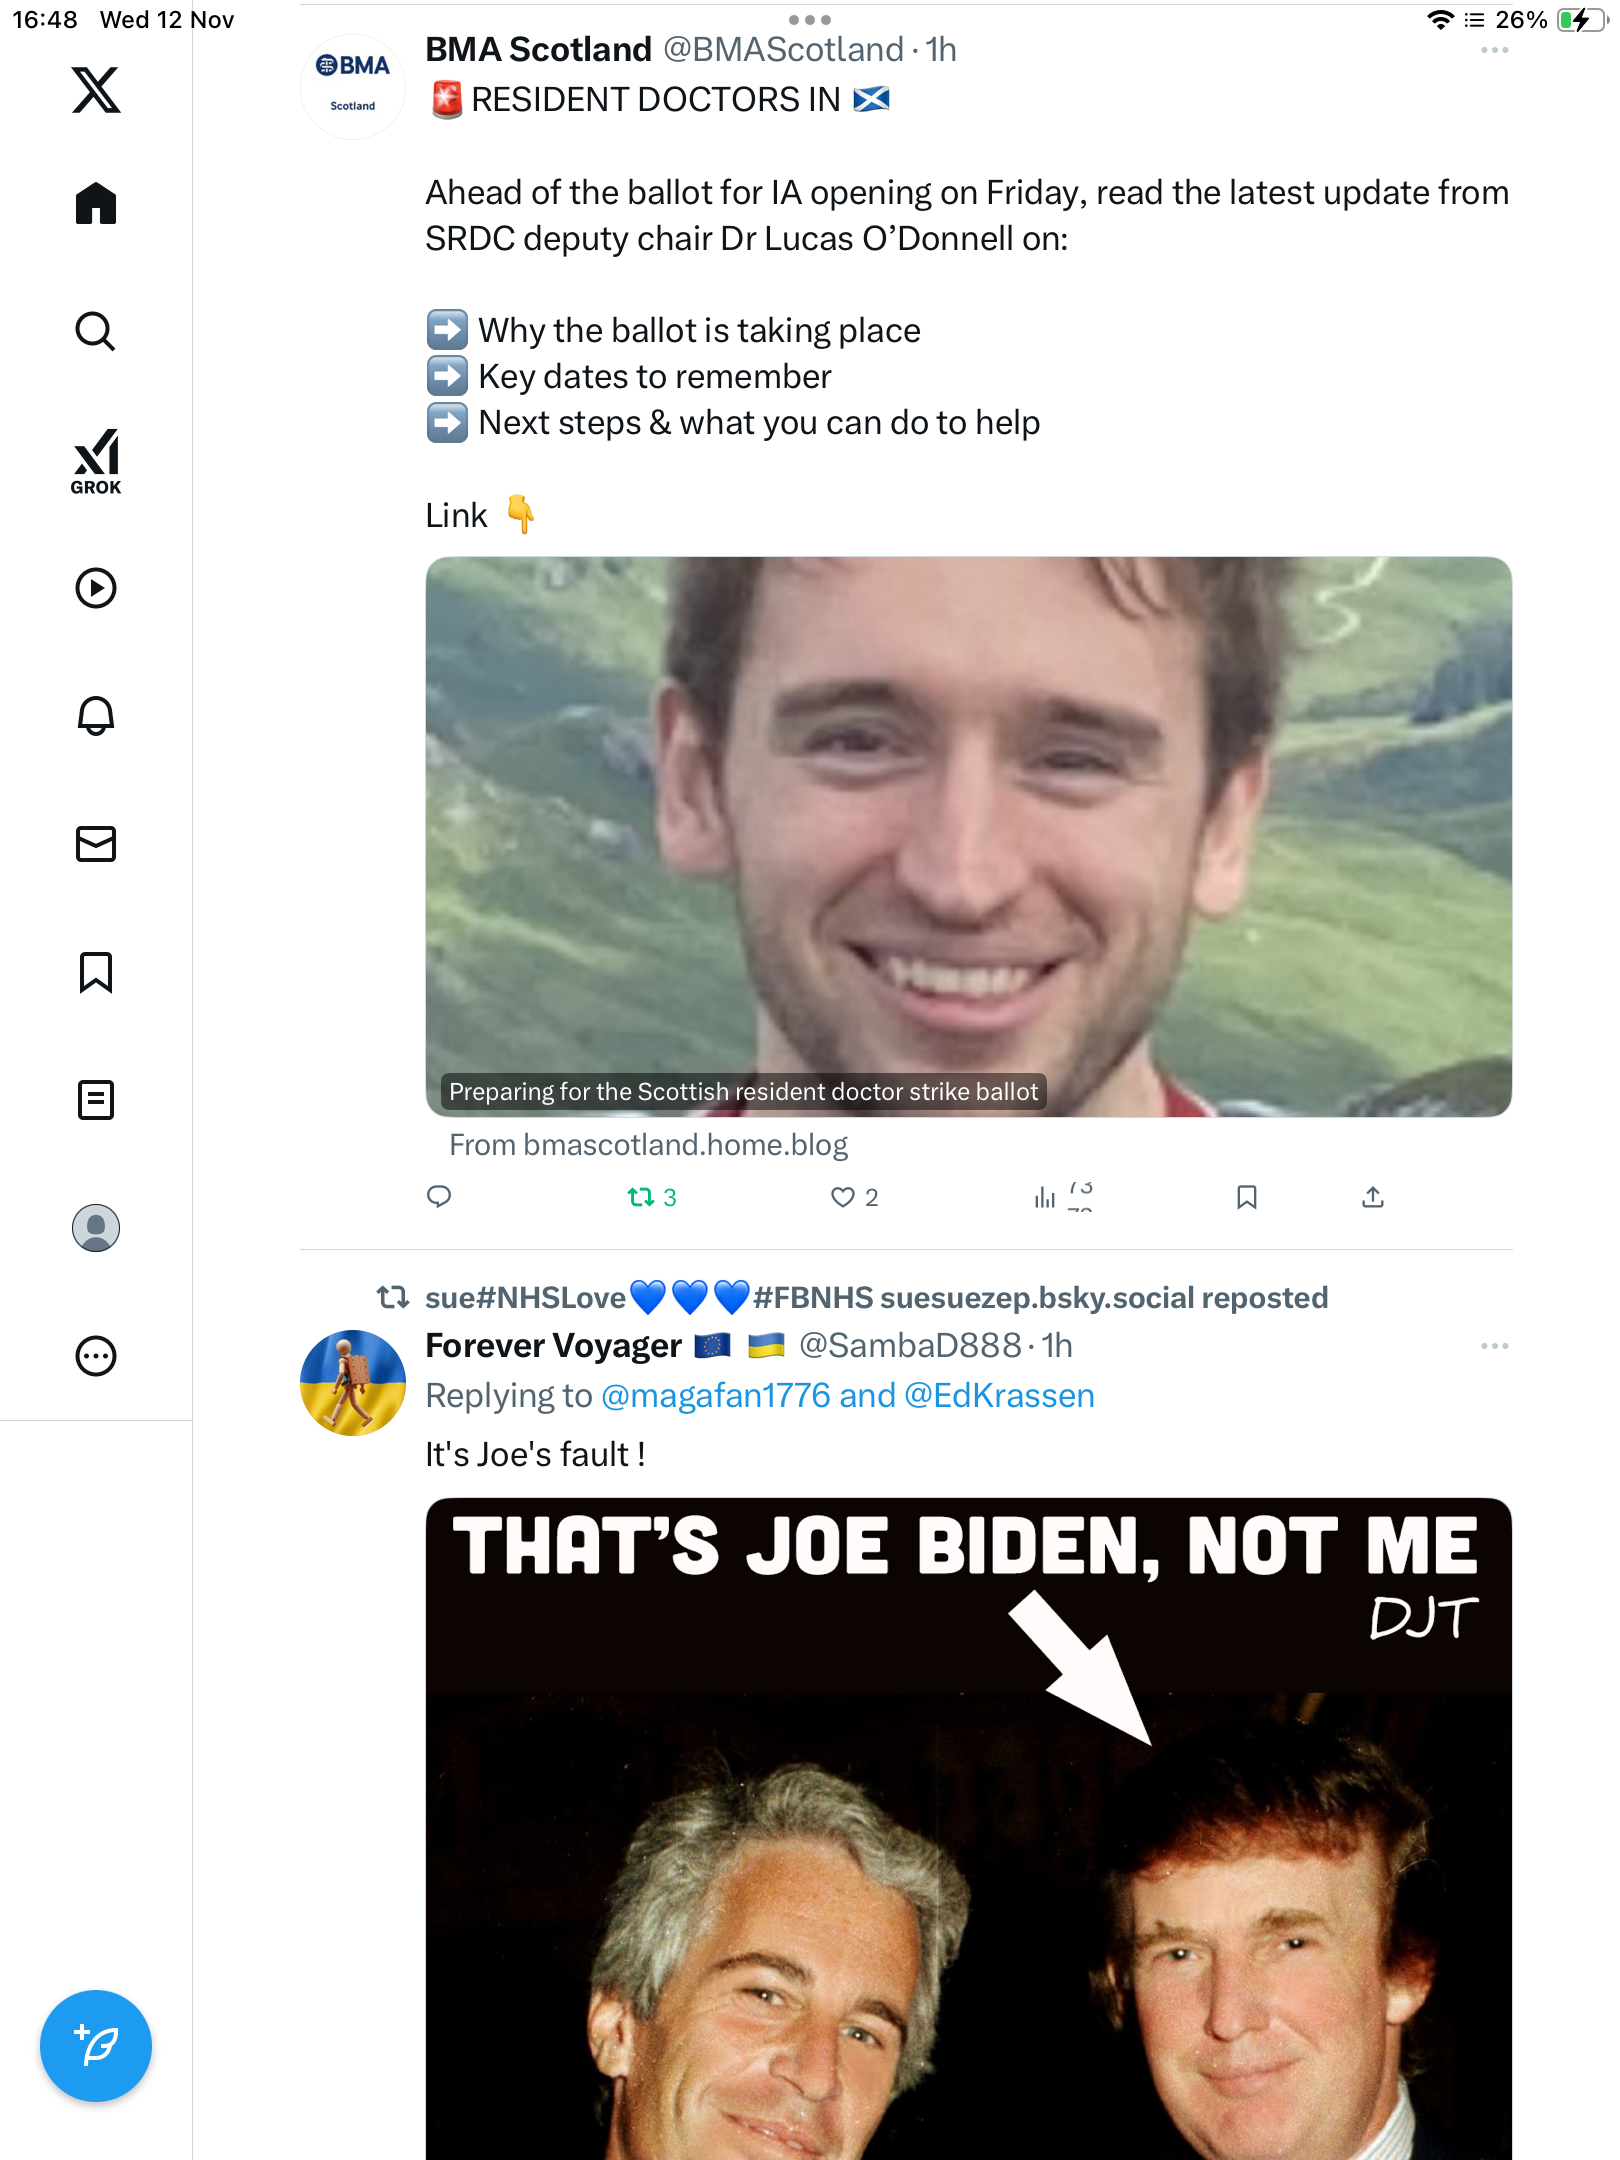Open the Home feed icon
Screen dimensions: 1620x2160
point(96,204)
